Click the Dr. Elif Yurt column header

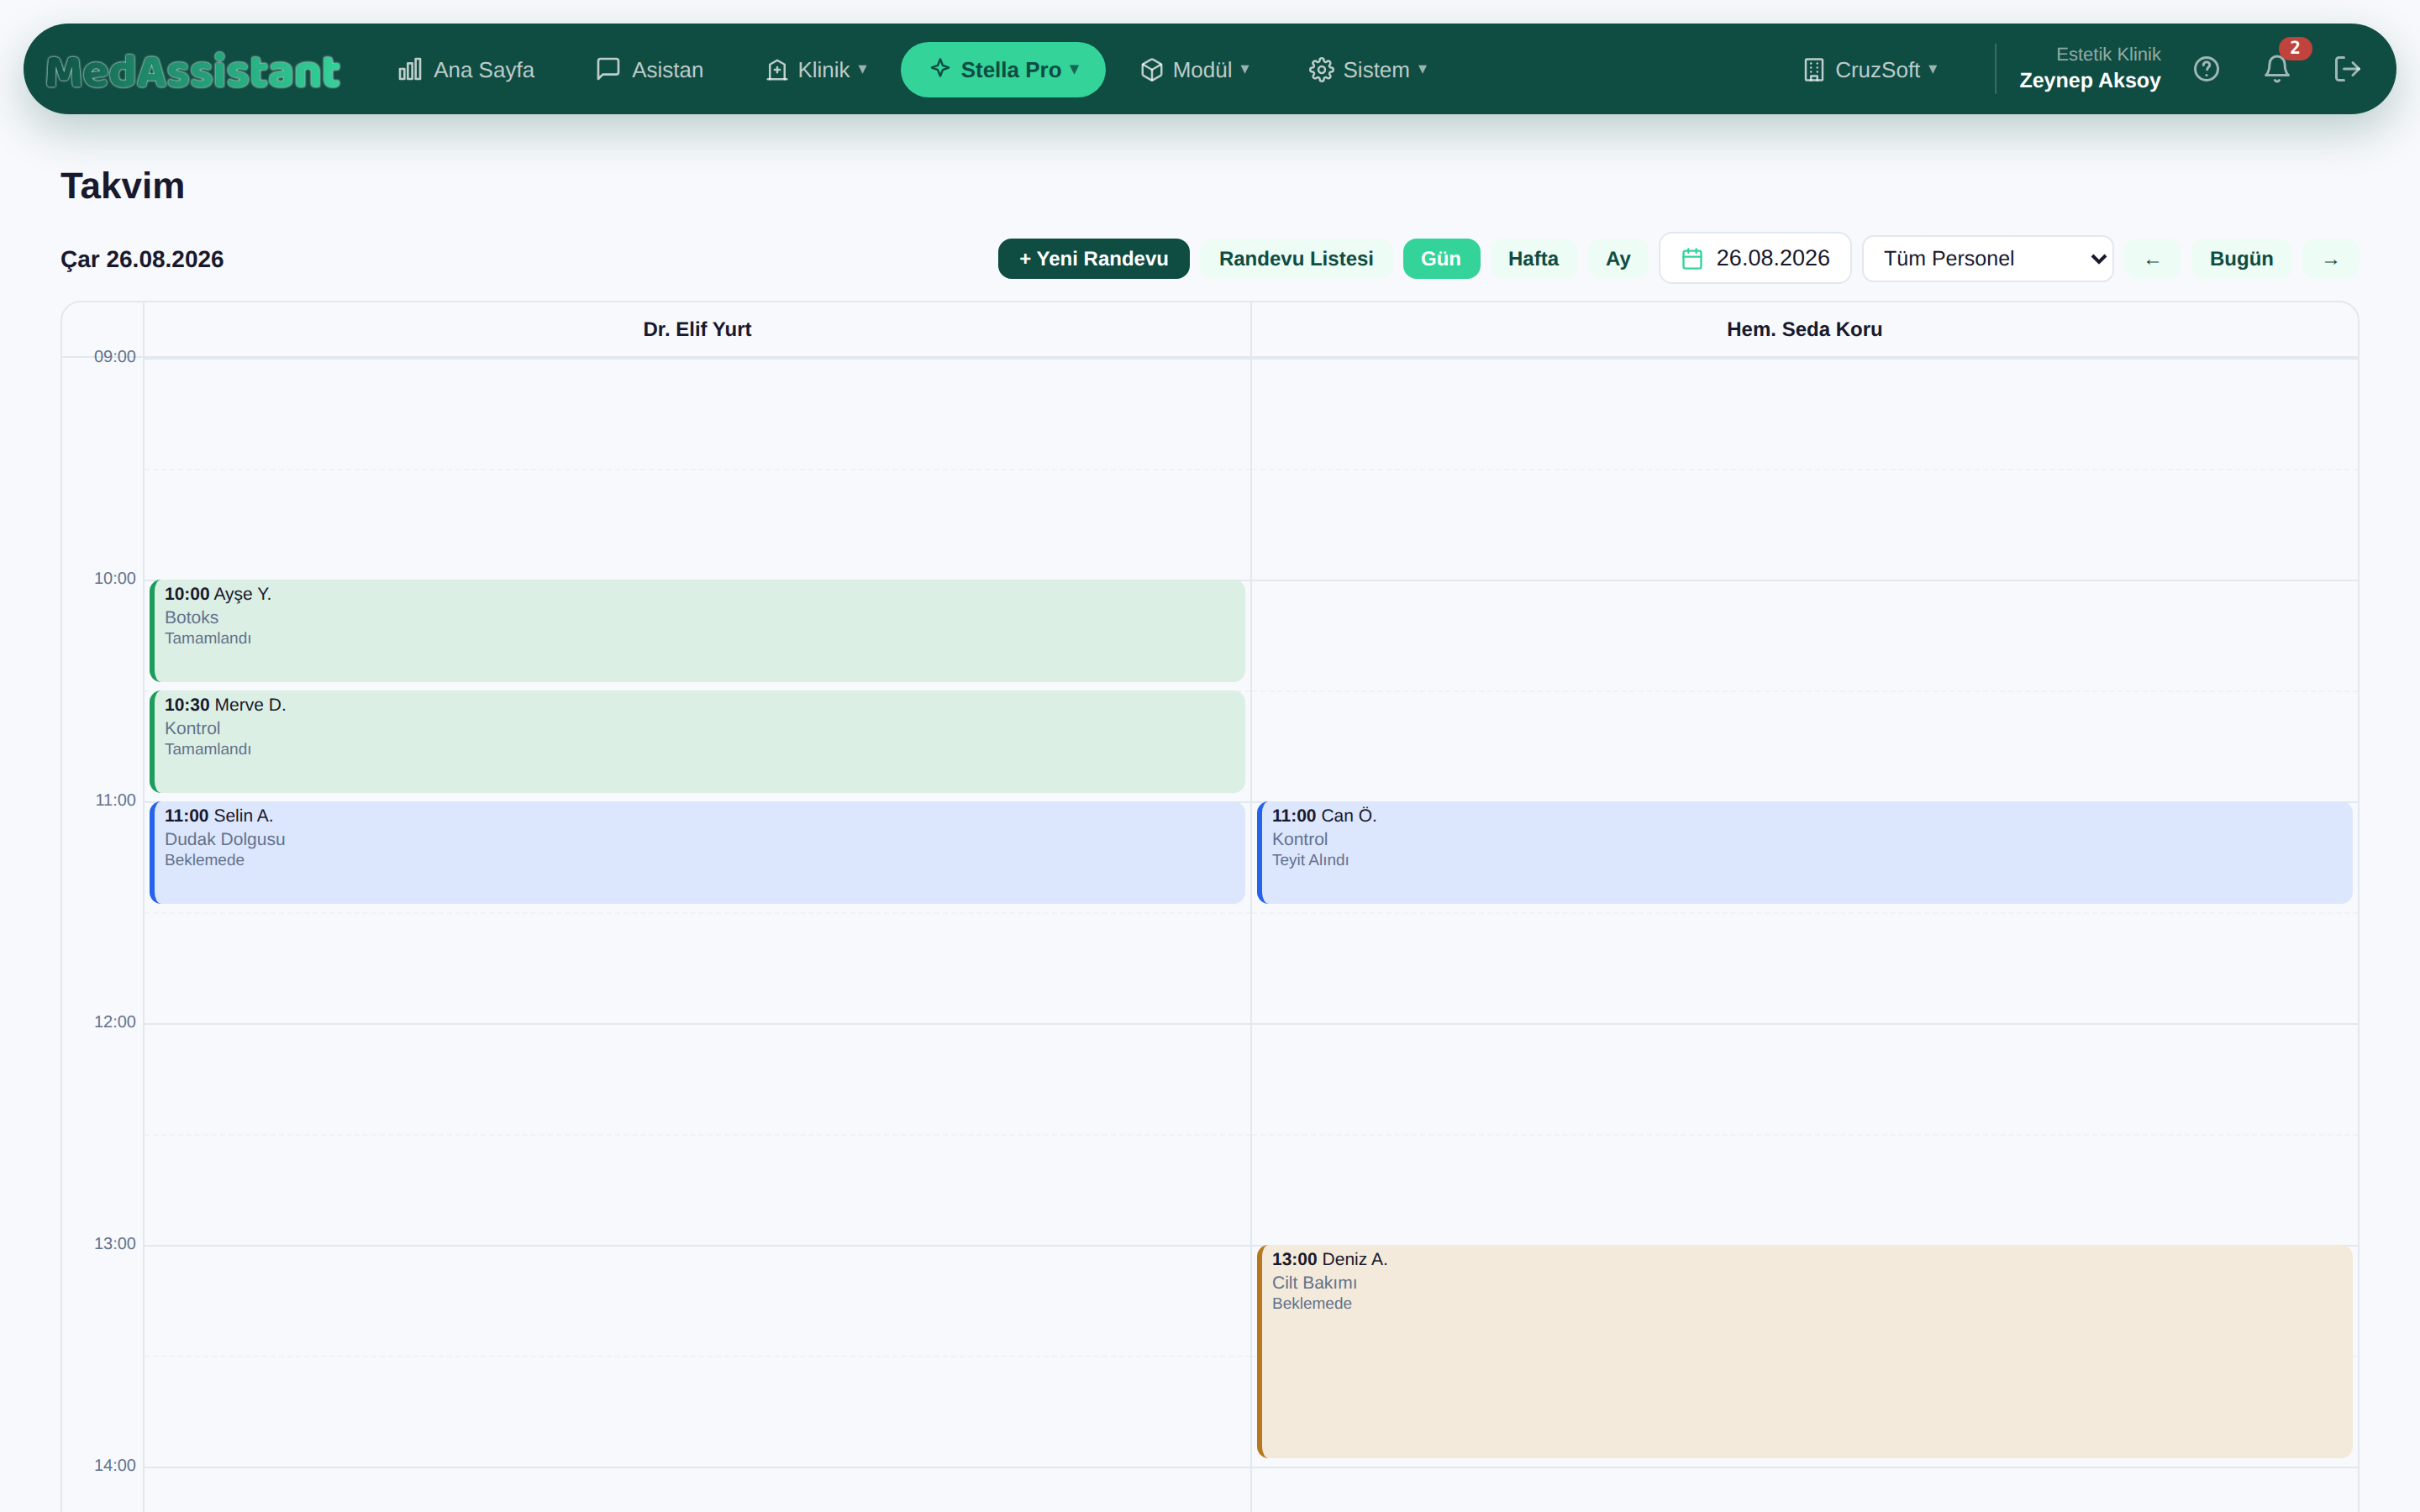[697, 329]
